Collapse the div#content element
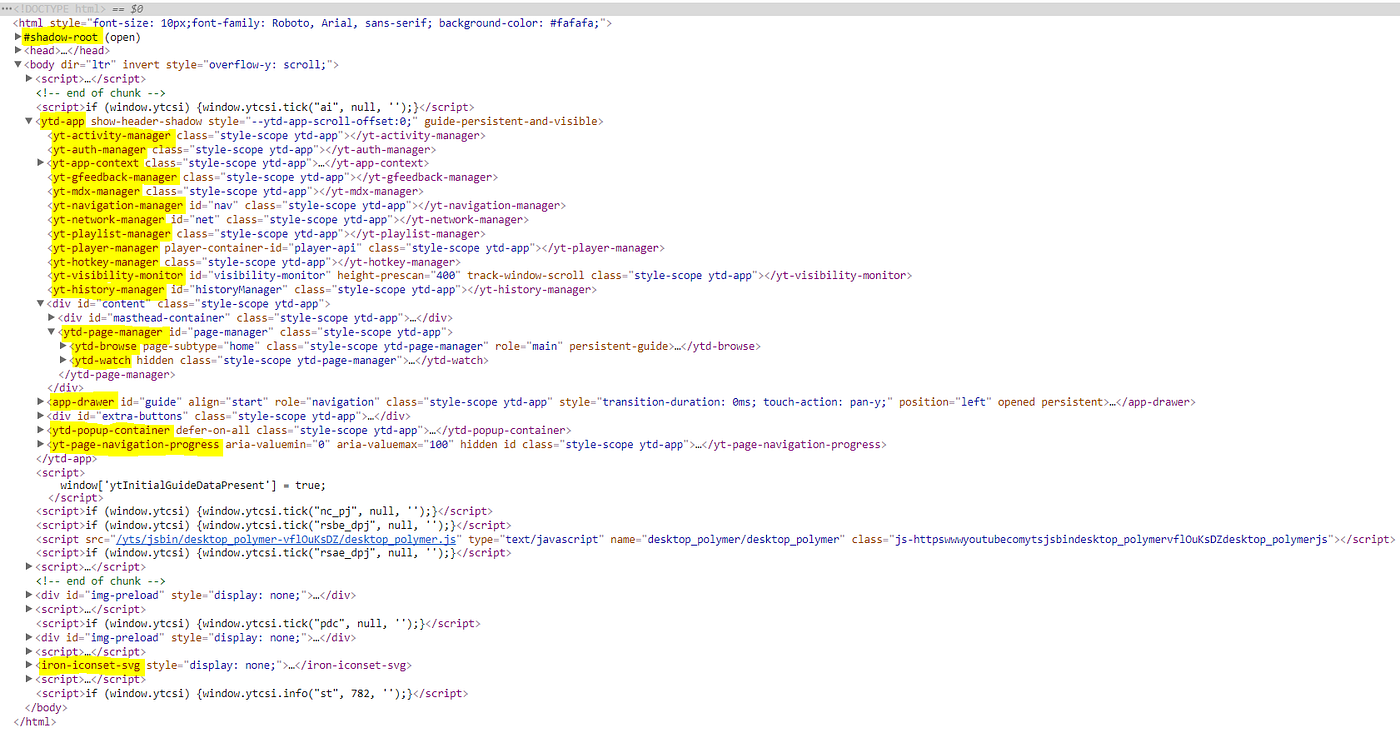Image resolution: width=1400 pixels, height=733 pixels. click(39, 303)
